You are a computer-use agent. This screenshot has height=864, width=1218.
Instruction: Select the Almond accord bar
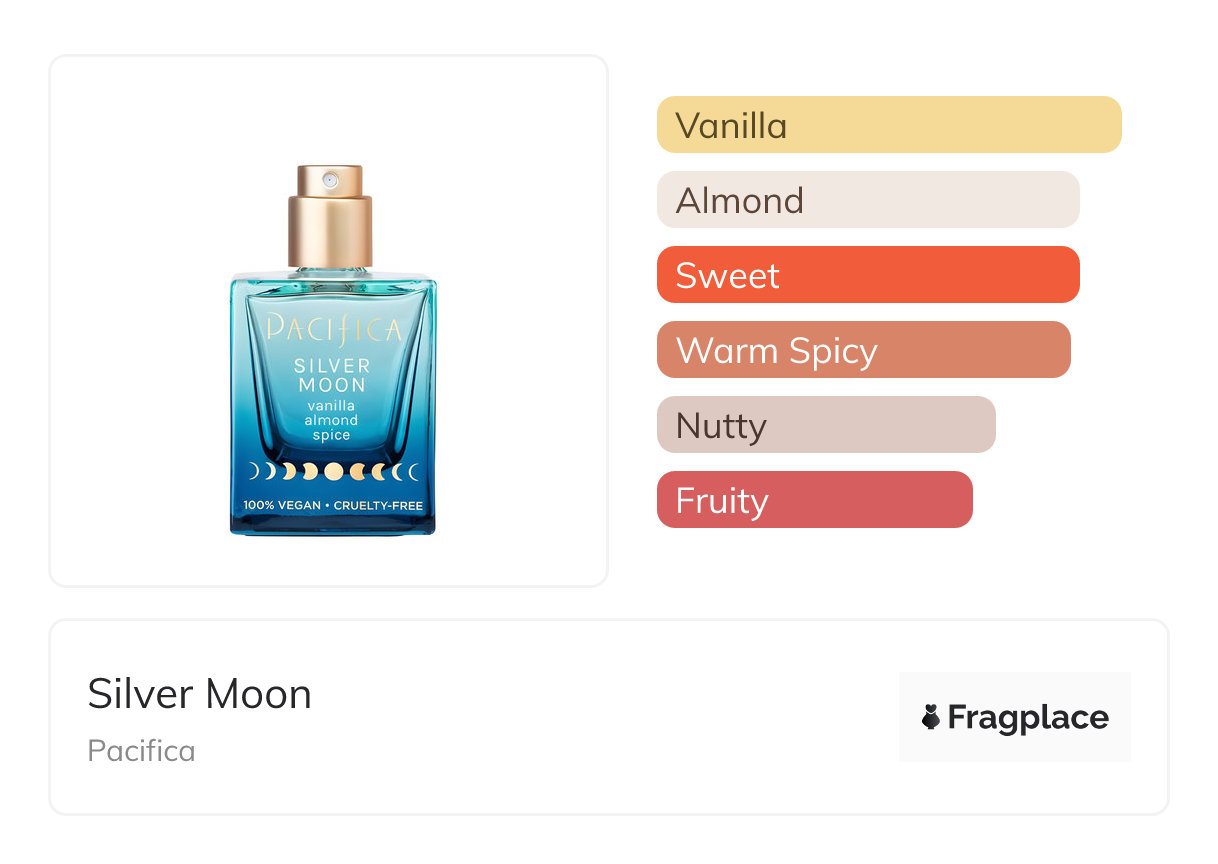(x=868, y=200)
